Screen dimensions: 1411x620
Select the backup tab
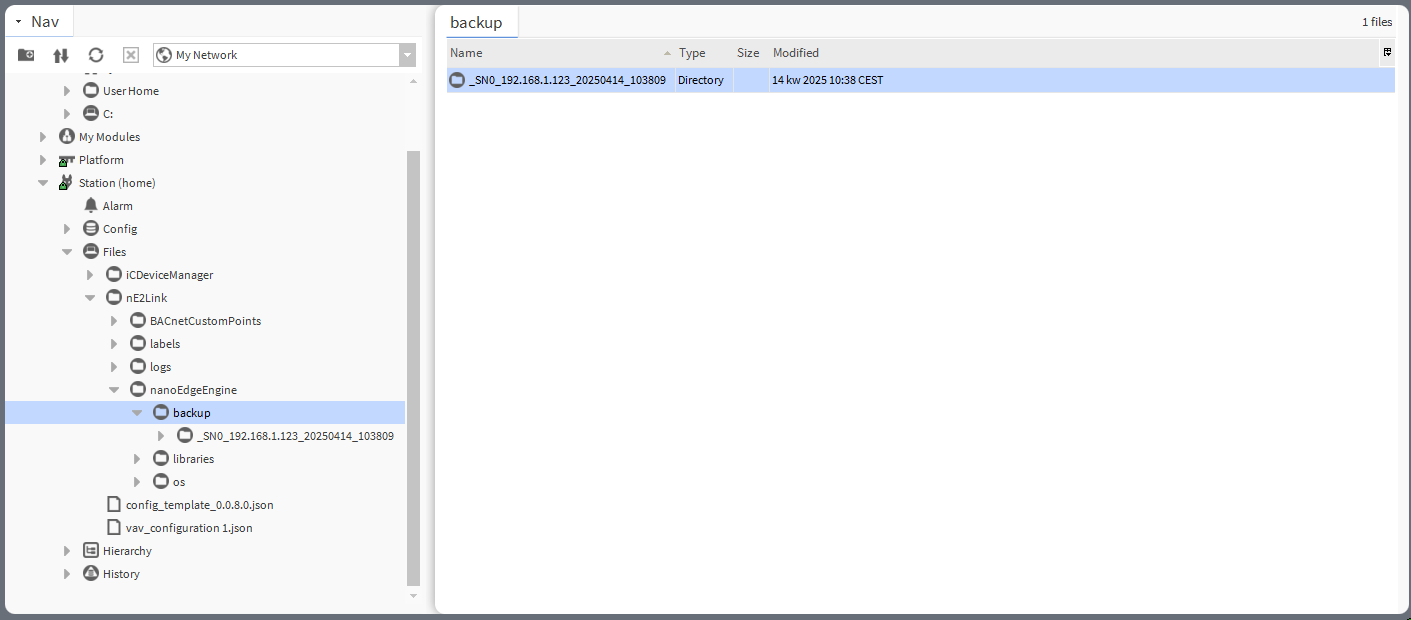(476, 22)
